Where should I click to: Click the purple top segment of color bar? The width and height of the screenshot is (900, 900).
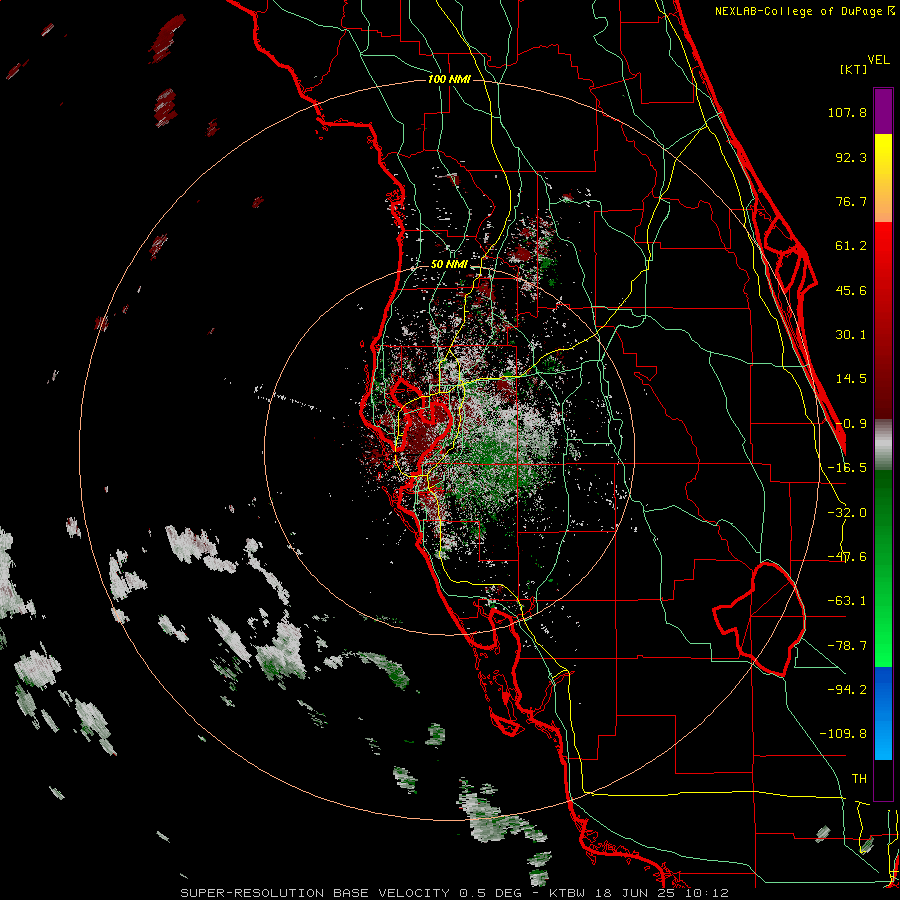click(x=883, y=112)
